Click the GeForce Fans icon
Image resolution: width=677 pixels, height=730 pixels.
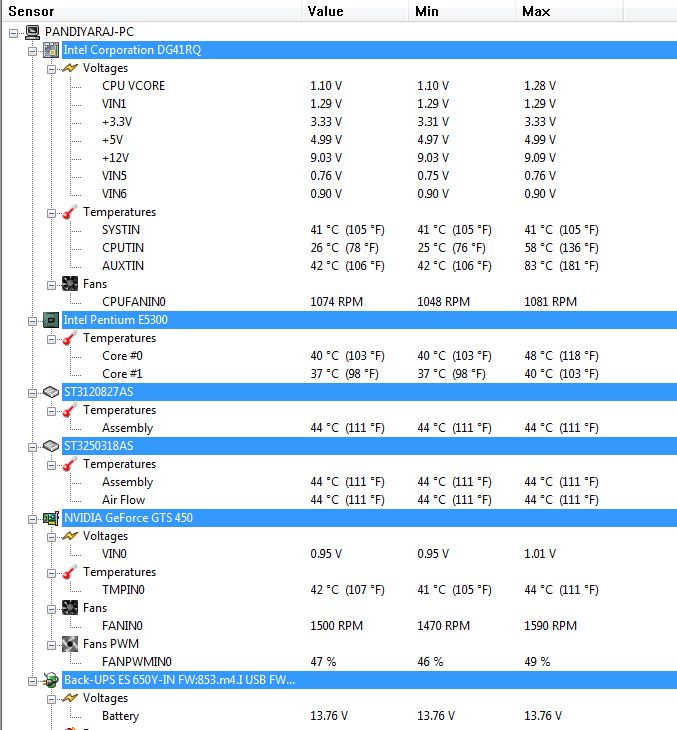(70, 608)
